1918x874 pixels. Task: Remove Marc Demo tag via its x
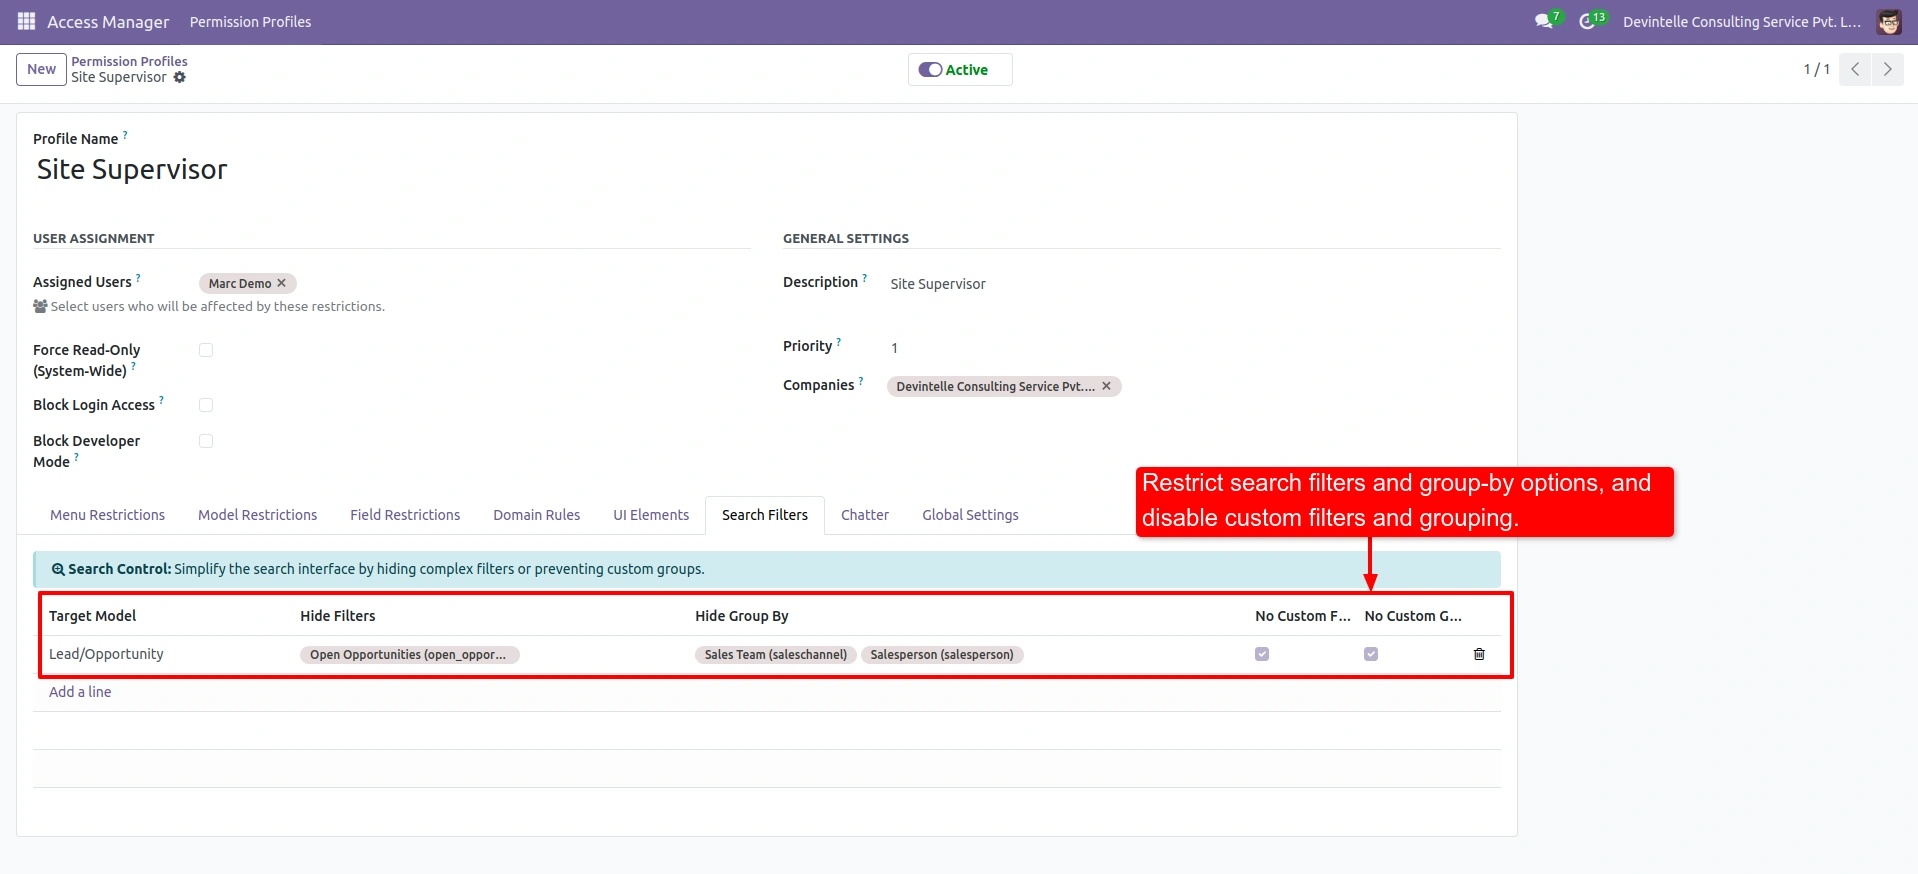[282, 283]
